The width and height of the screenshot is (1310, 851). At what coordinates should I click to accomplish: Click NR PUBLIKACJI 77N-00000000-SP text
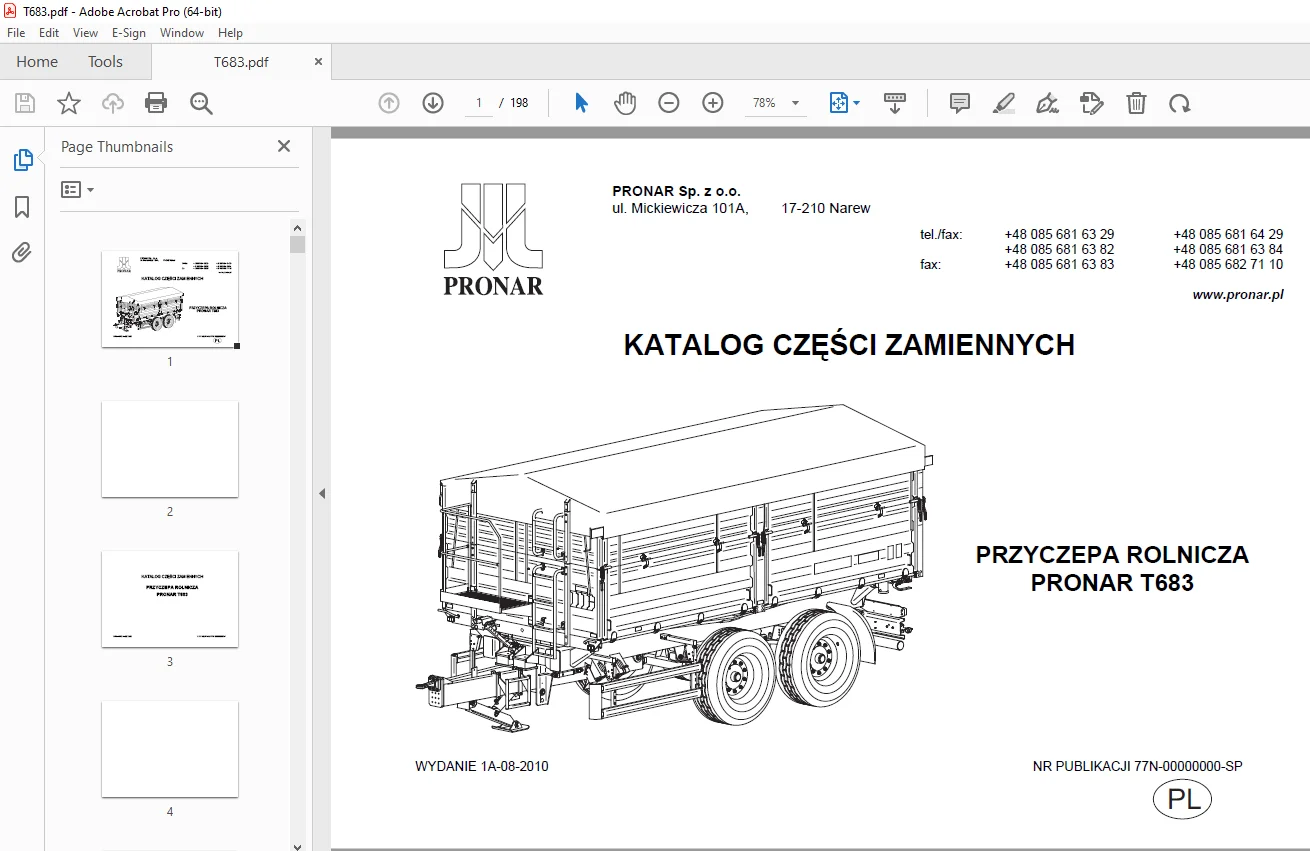point(1138,767)
